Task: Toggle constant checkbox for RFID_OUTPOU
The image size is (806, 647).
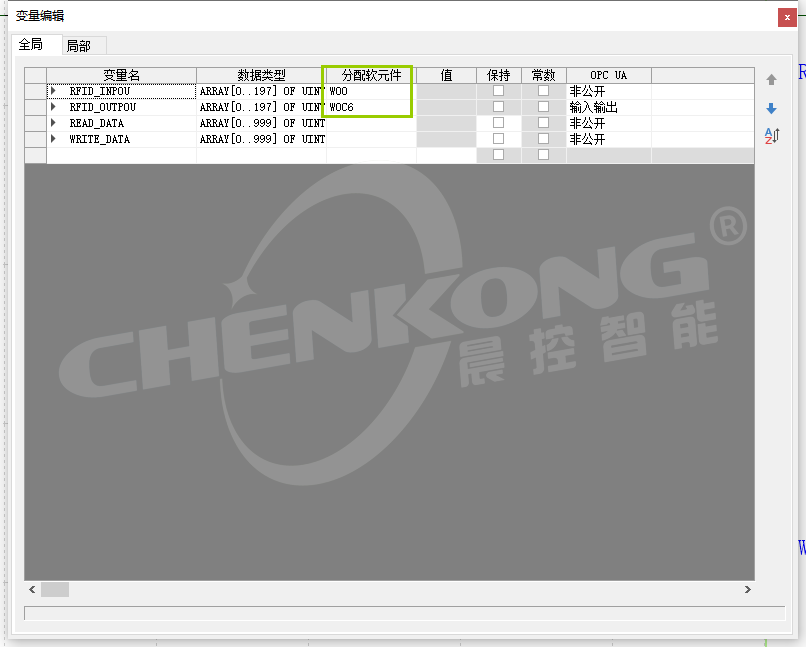Action: coord(543,107)
